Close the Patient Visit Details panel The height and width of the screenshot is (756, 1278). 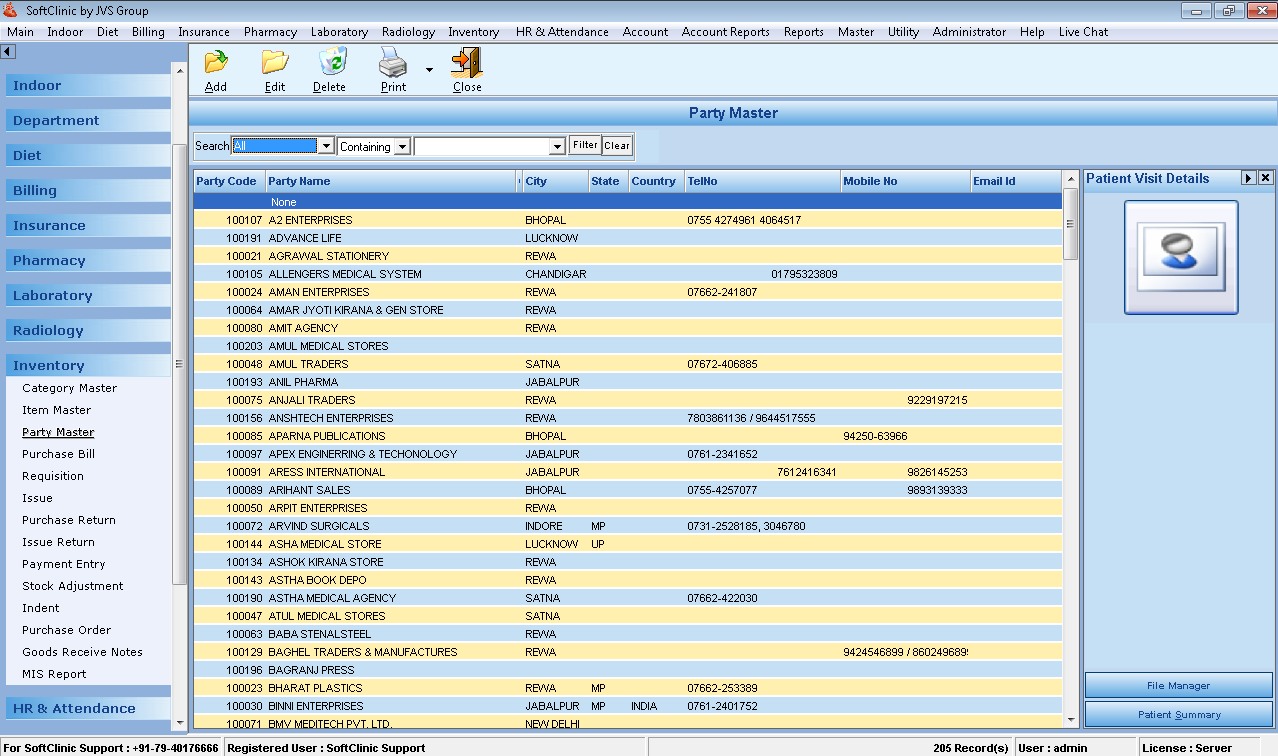point(1265,178)
